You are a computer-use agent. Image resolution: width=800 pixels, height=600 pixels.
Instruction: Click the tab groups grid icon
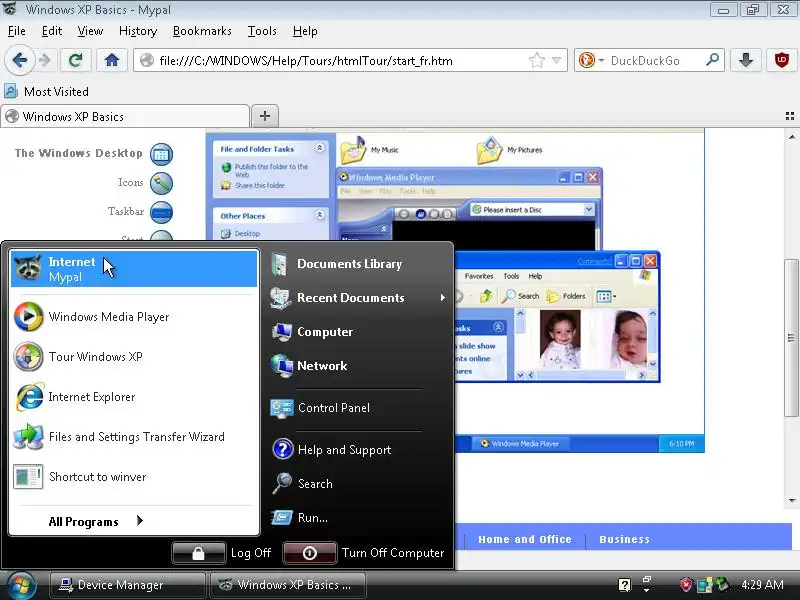point(790,116)
